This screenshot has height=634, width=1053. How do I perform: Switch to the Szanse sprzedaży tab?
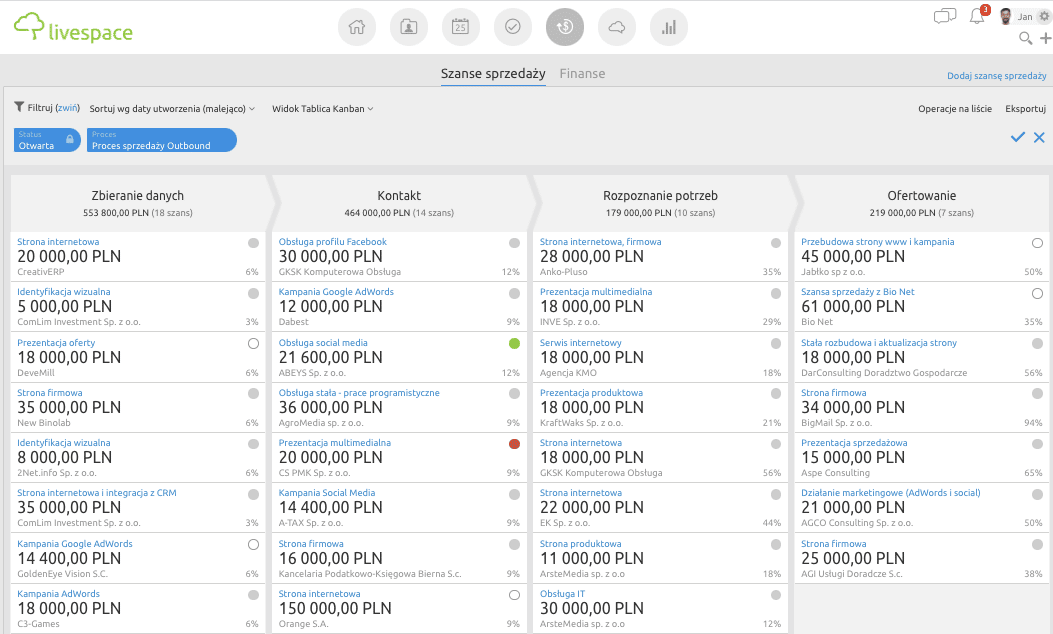tap(493, 74)
